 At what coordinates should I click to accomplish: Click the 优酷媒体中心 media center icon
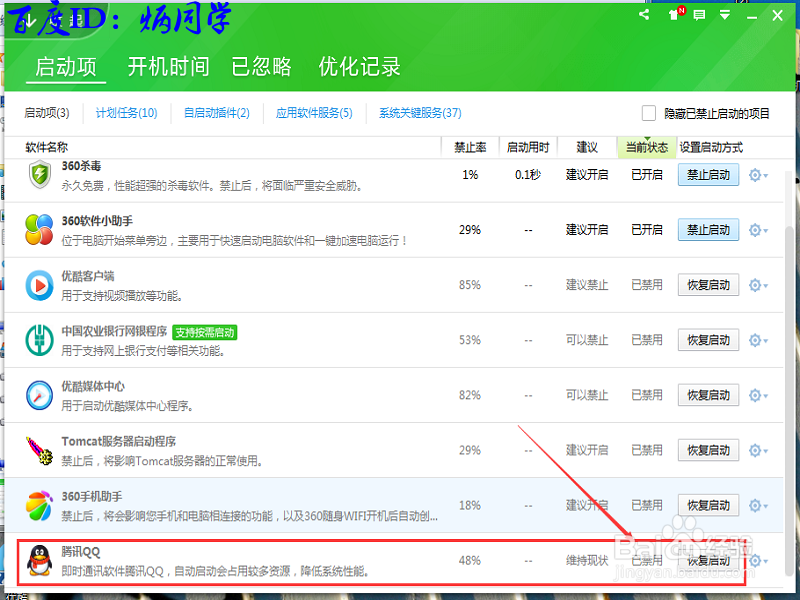38,394
